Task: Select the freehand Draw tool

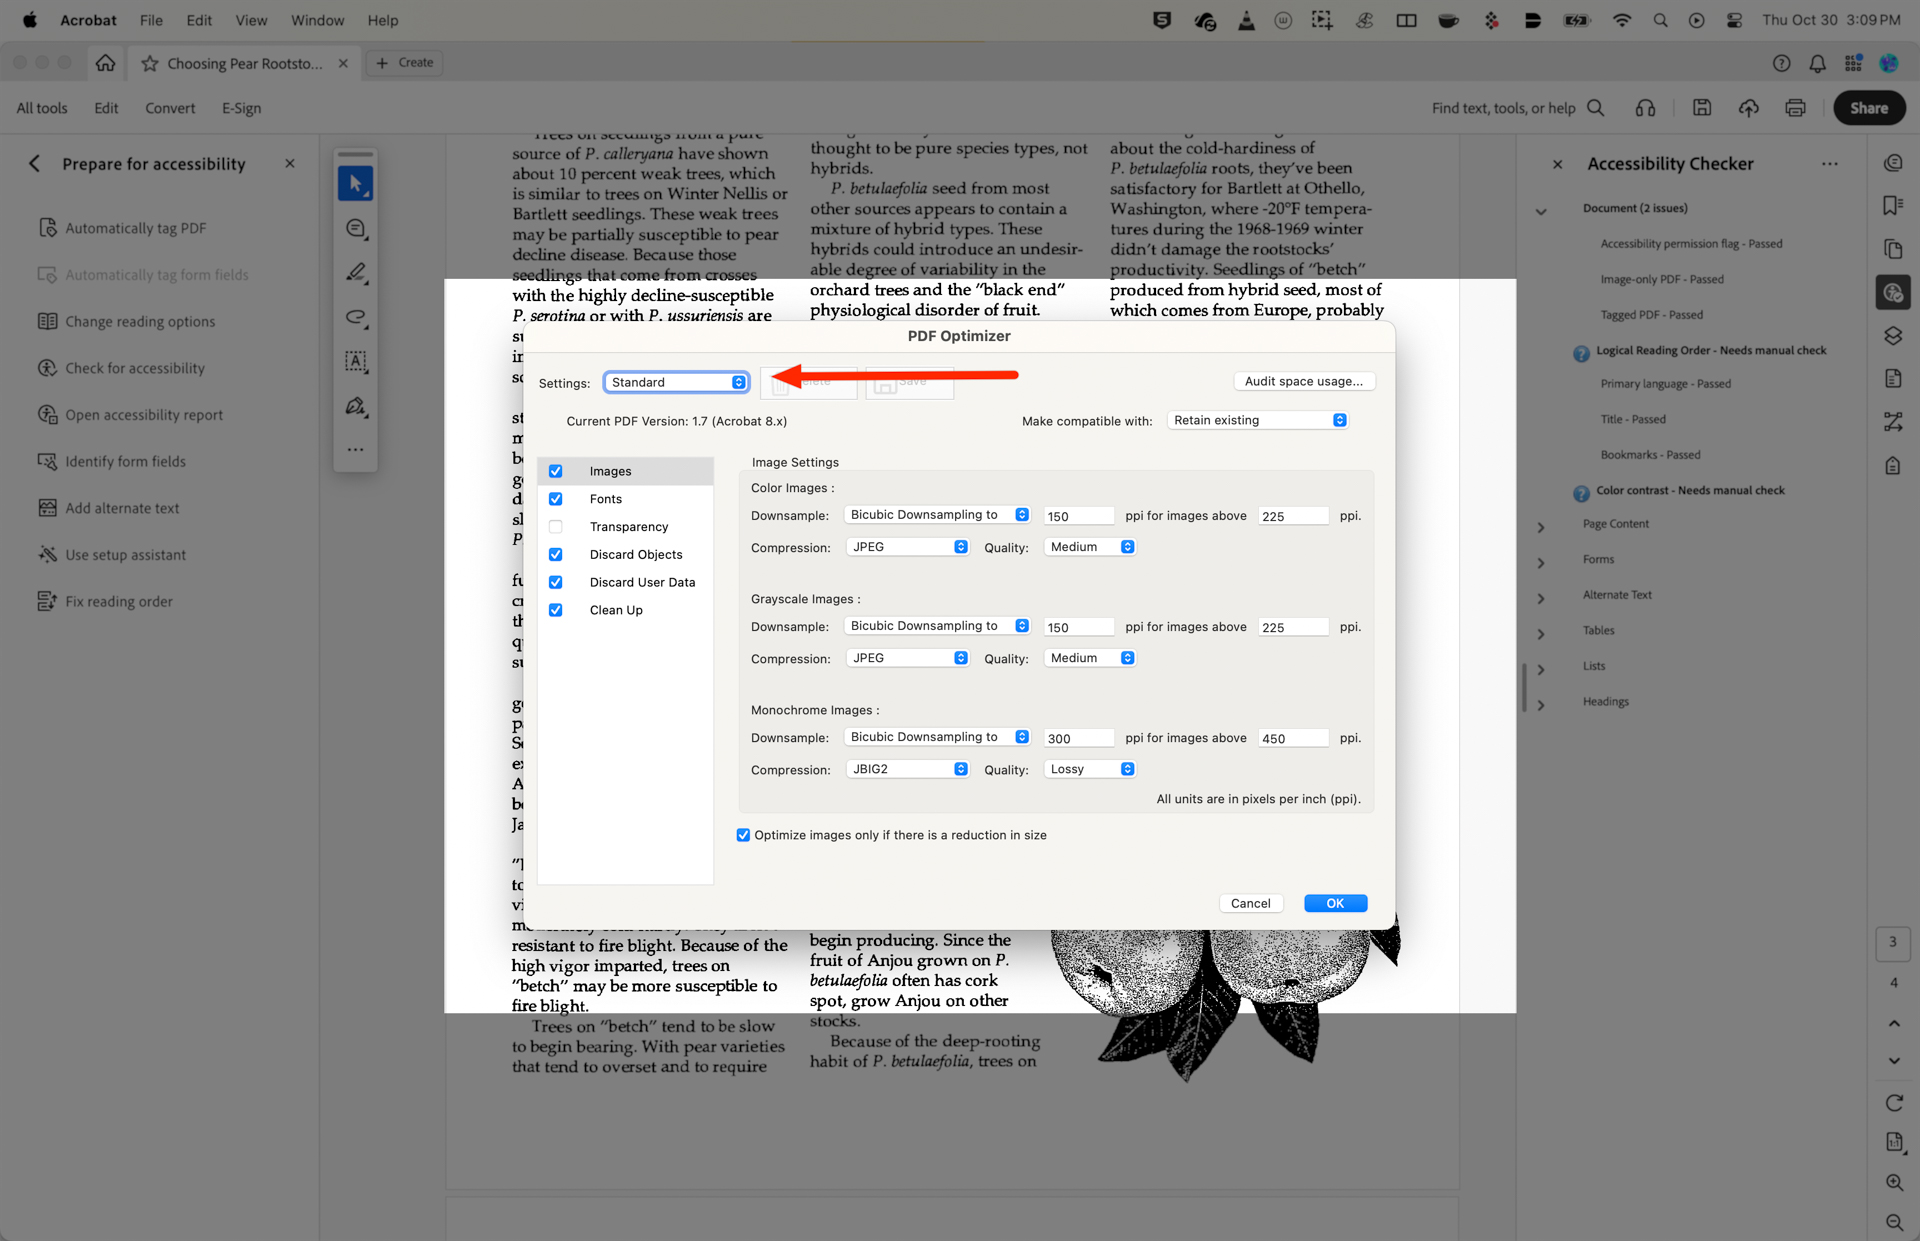Action: coord(356,318)
